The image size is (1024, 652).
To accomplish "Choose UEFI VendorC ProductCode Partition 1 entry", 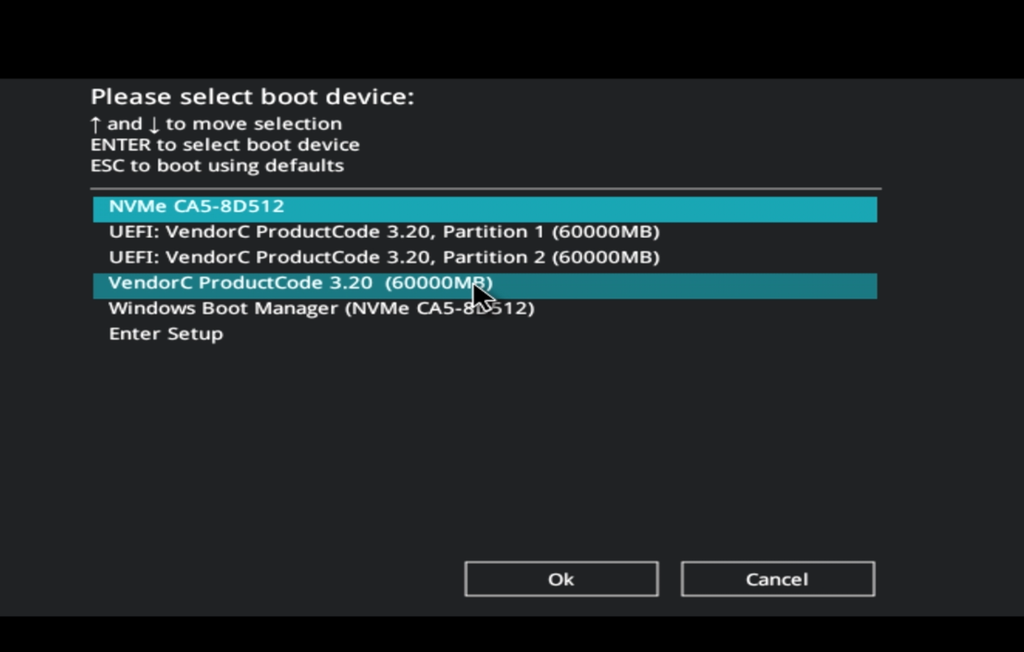I will tap(485, 235).
